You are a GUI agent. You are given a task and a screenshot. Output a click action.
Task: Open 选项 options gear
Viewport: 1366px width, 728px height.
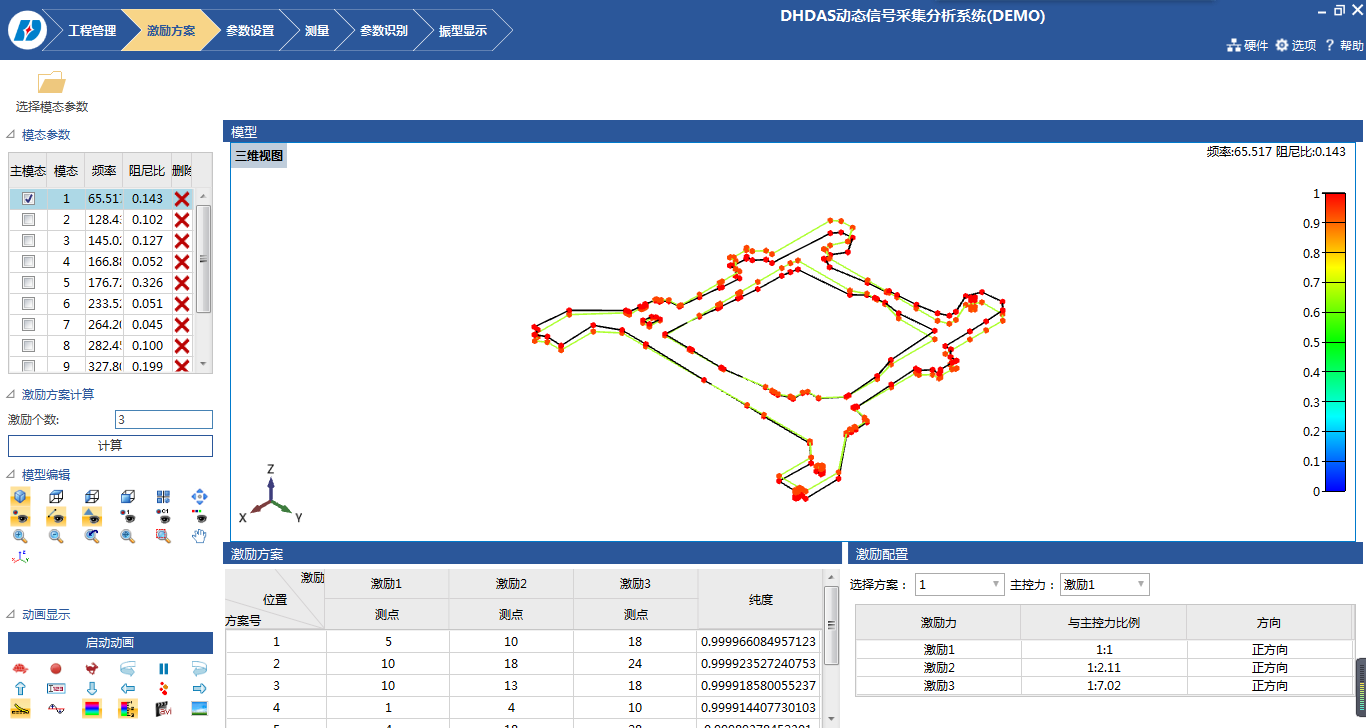pos(1296,45)
